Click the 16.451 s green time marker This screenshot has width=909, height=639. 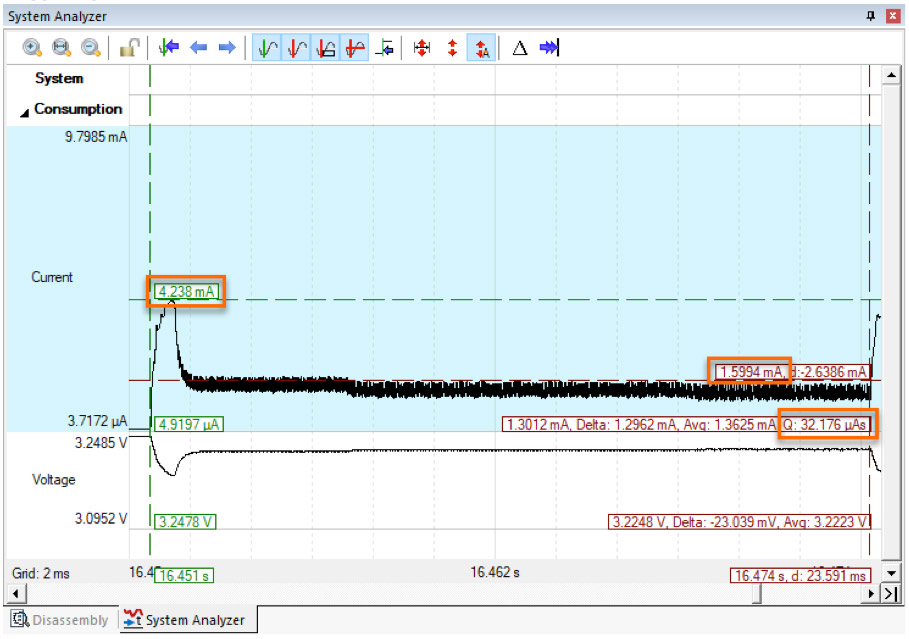coord(184,576)
